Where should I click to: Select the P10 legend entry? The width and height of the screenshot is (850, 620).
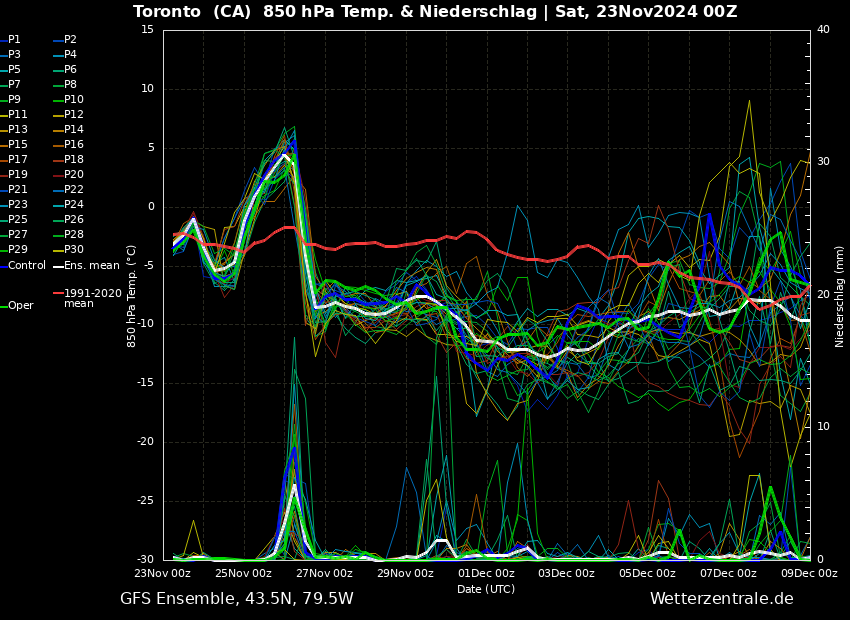point(74,100)
